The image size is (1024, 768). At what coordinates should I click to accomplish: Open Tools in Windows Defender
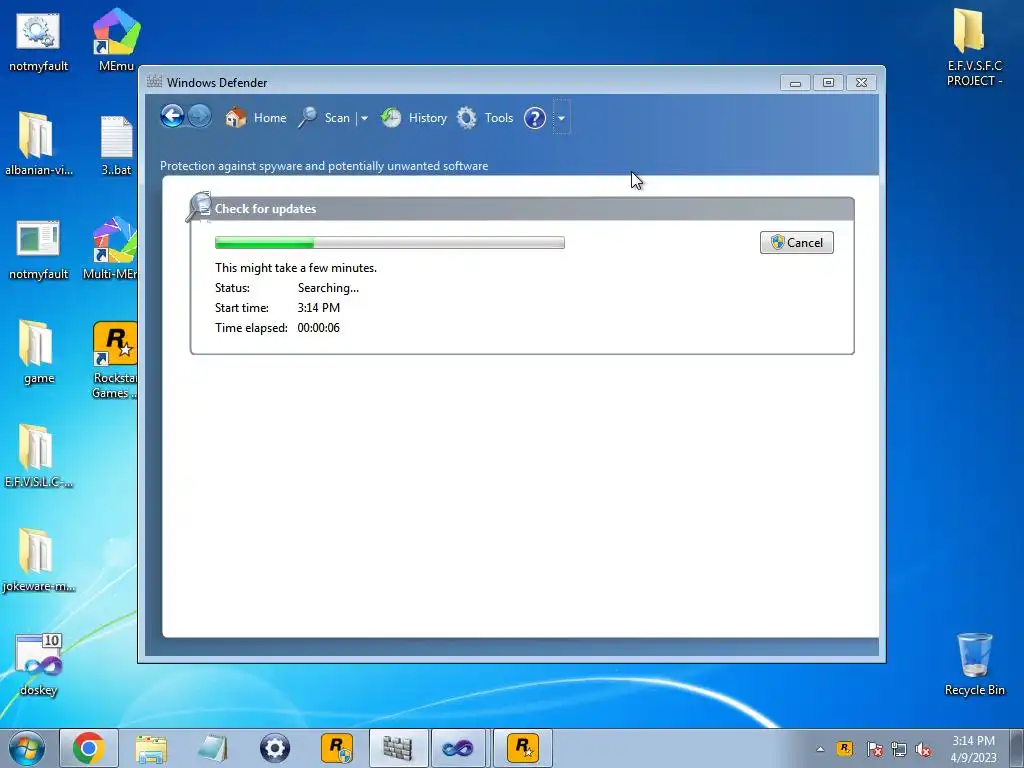tap(485, 118)
